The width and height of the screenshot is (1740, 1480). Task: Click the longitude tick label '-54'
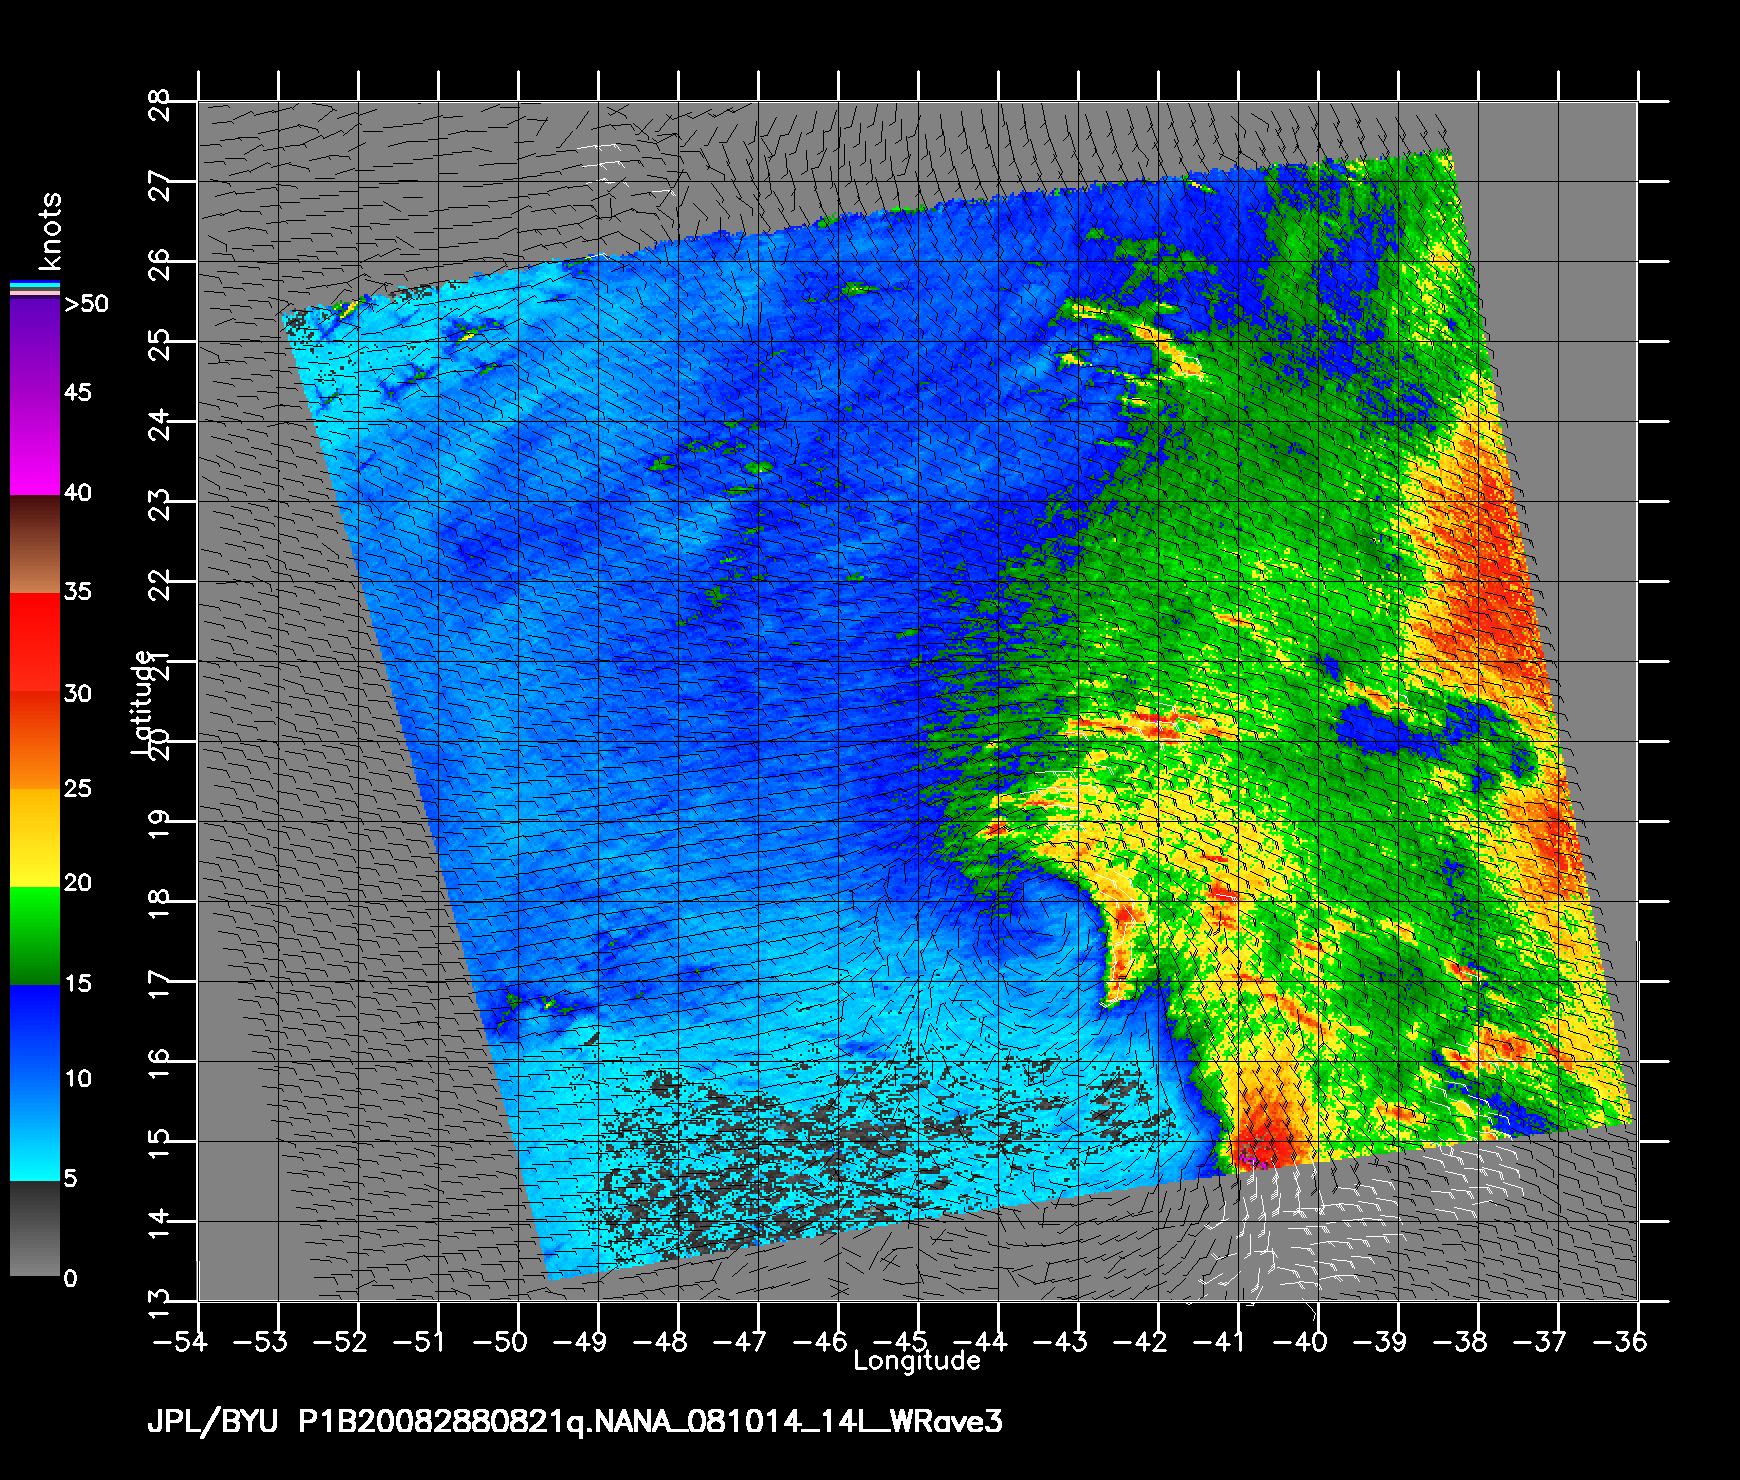pos(180,1341)
